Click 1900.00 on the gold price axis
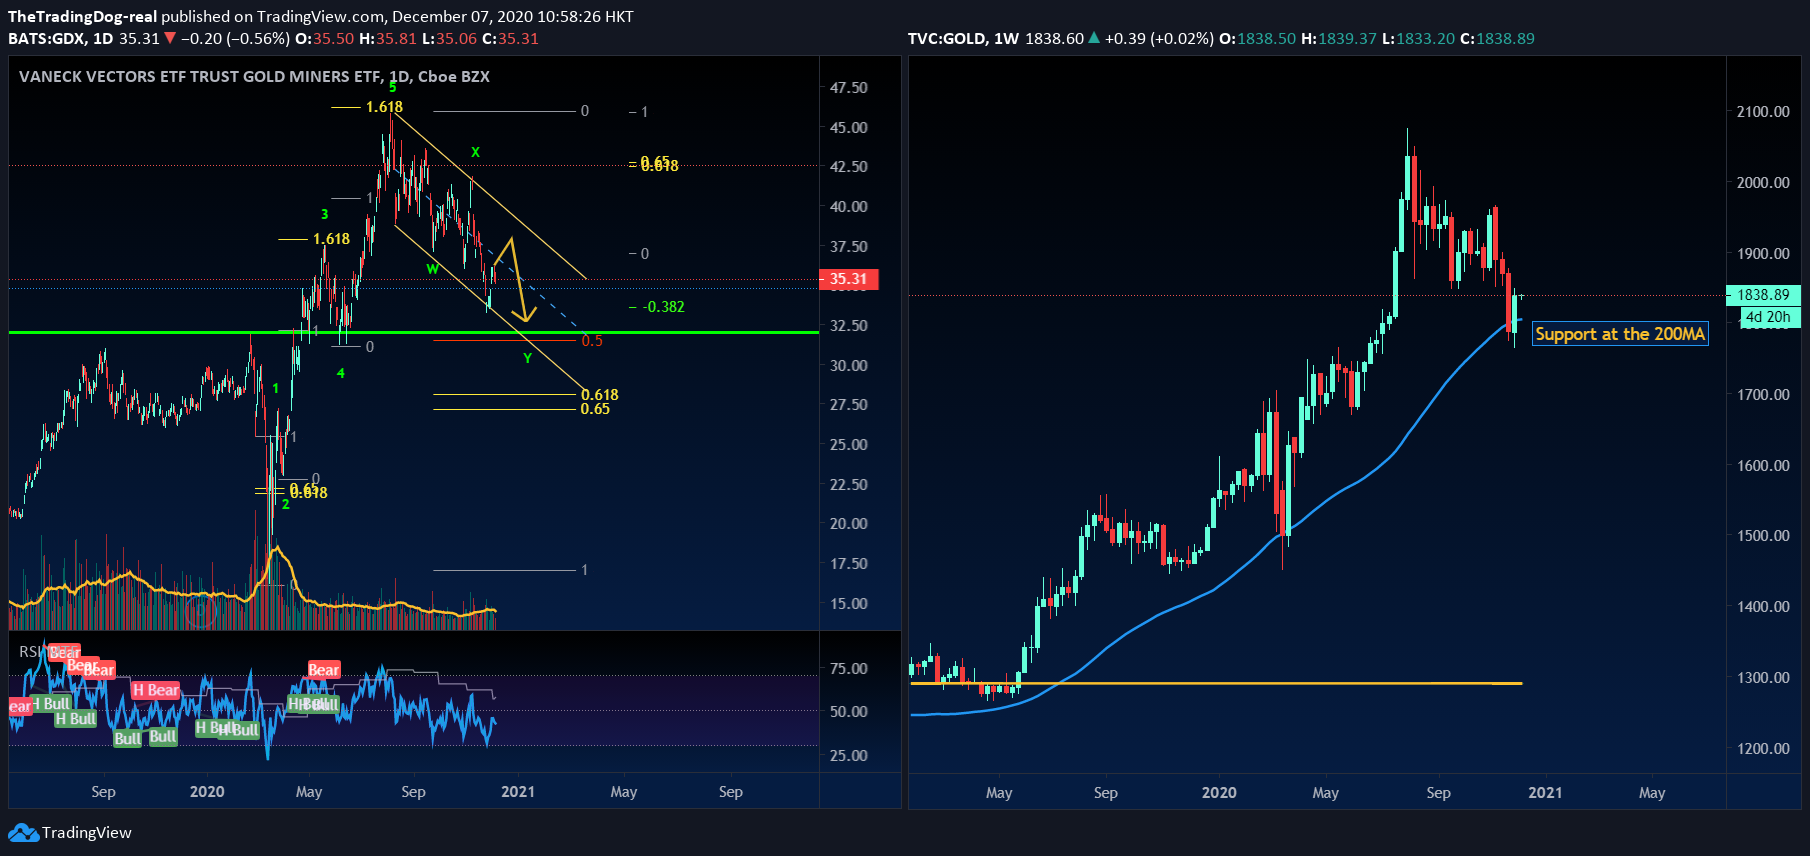This screenshot has height=856, width=1810. (x=1763, y=253)
